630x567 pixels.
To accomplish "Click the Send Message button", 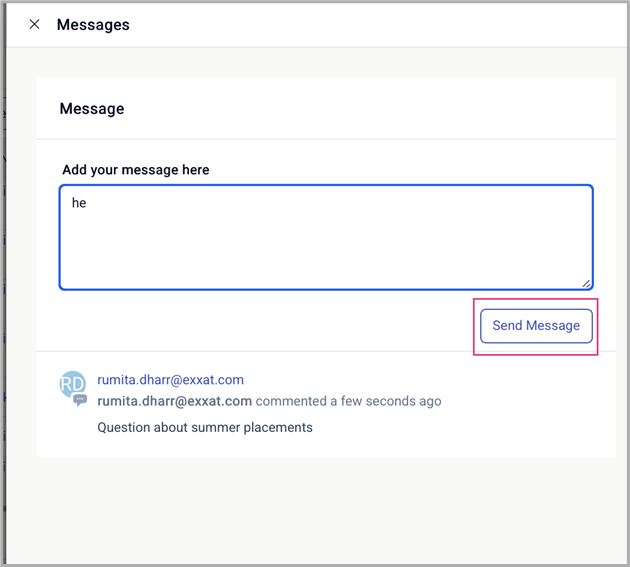I will click(536, 326).
